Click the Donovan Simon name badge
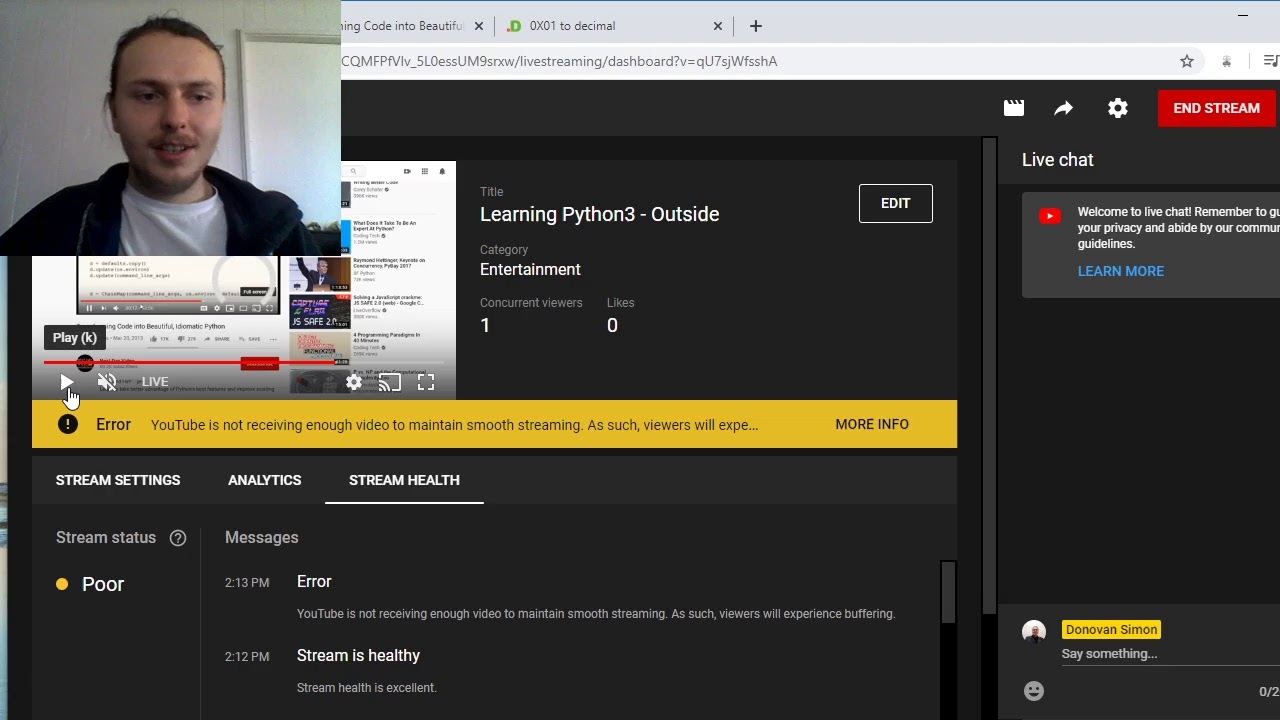The height and width of the screenshot is (720, 1280). pos(1111,629)
